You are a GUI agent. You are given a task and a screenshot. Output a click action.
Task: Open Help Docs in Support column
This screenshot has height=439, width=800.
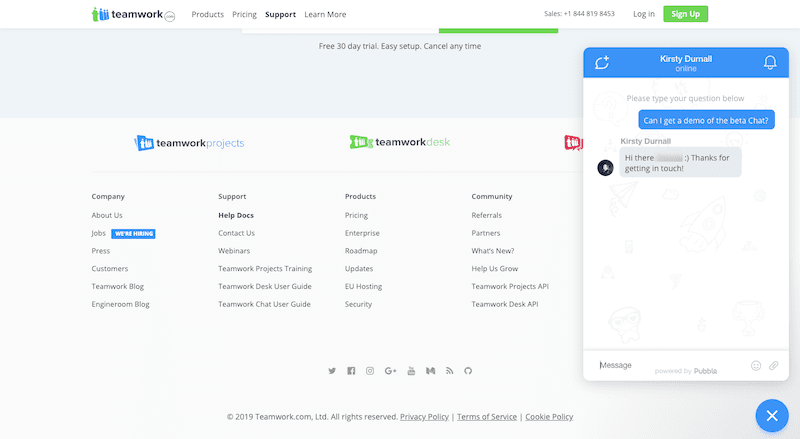(x=236, y=215)
